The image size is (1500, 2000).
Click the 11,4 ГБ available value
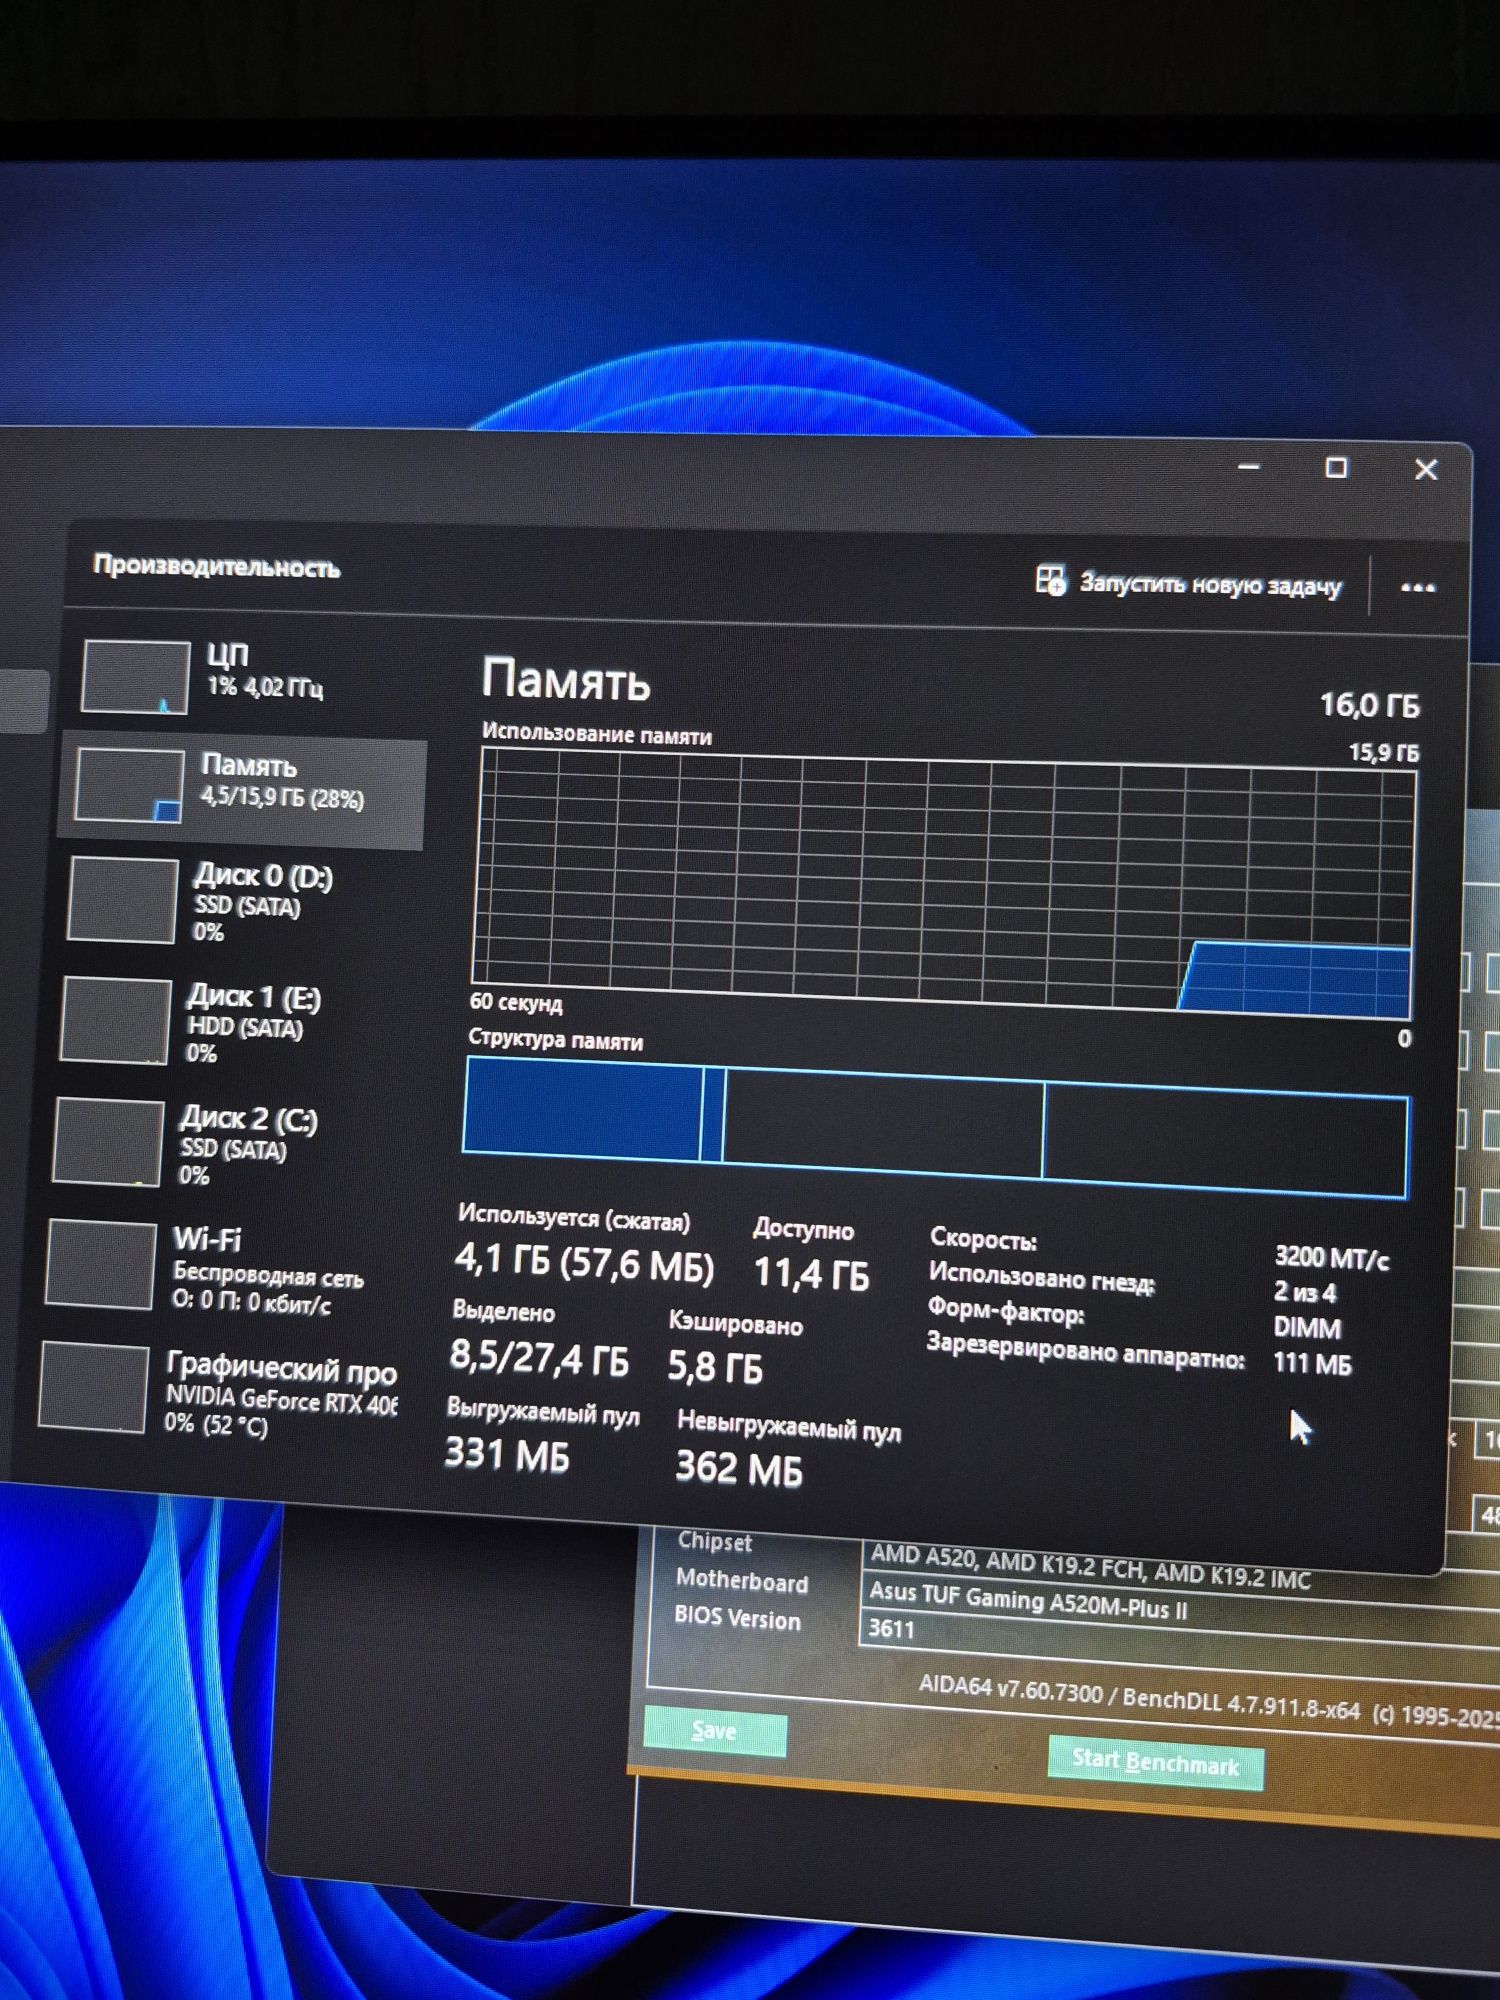(x=811, y=1274)
